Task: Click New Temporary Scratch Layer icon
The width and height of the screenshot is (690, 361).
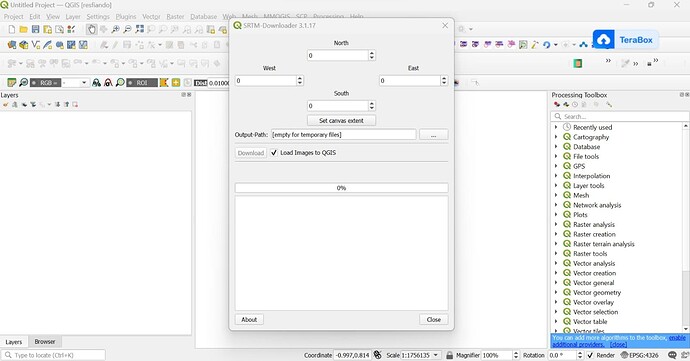Action: (x=59, y=45)
